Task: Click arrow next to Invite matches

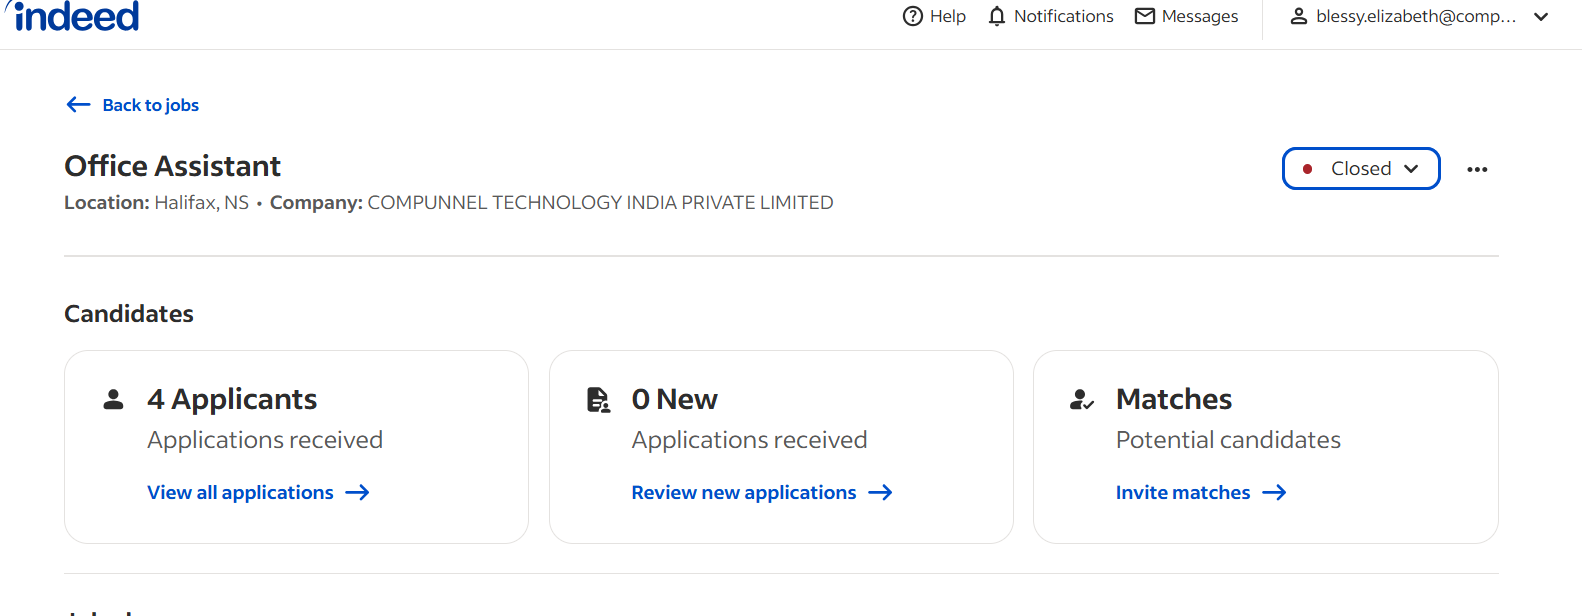Action: (x=1274, y=493)
